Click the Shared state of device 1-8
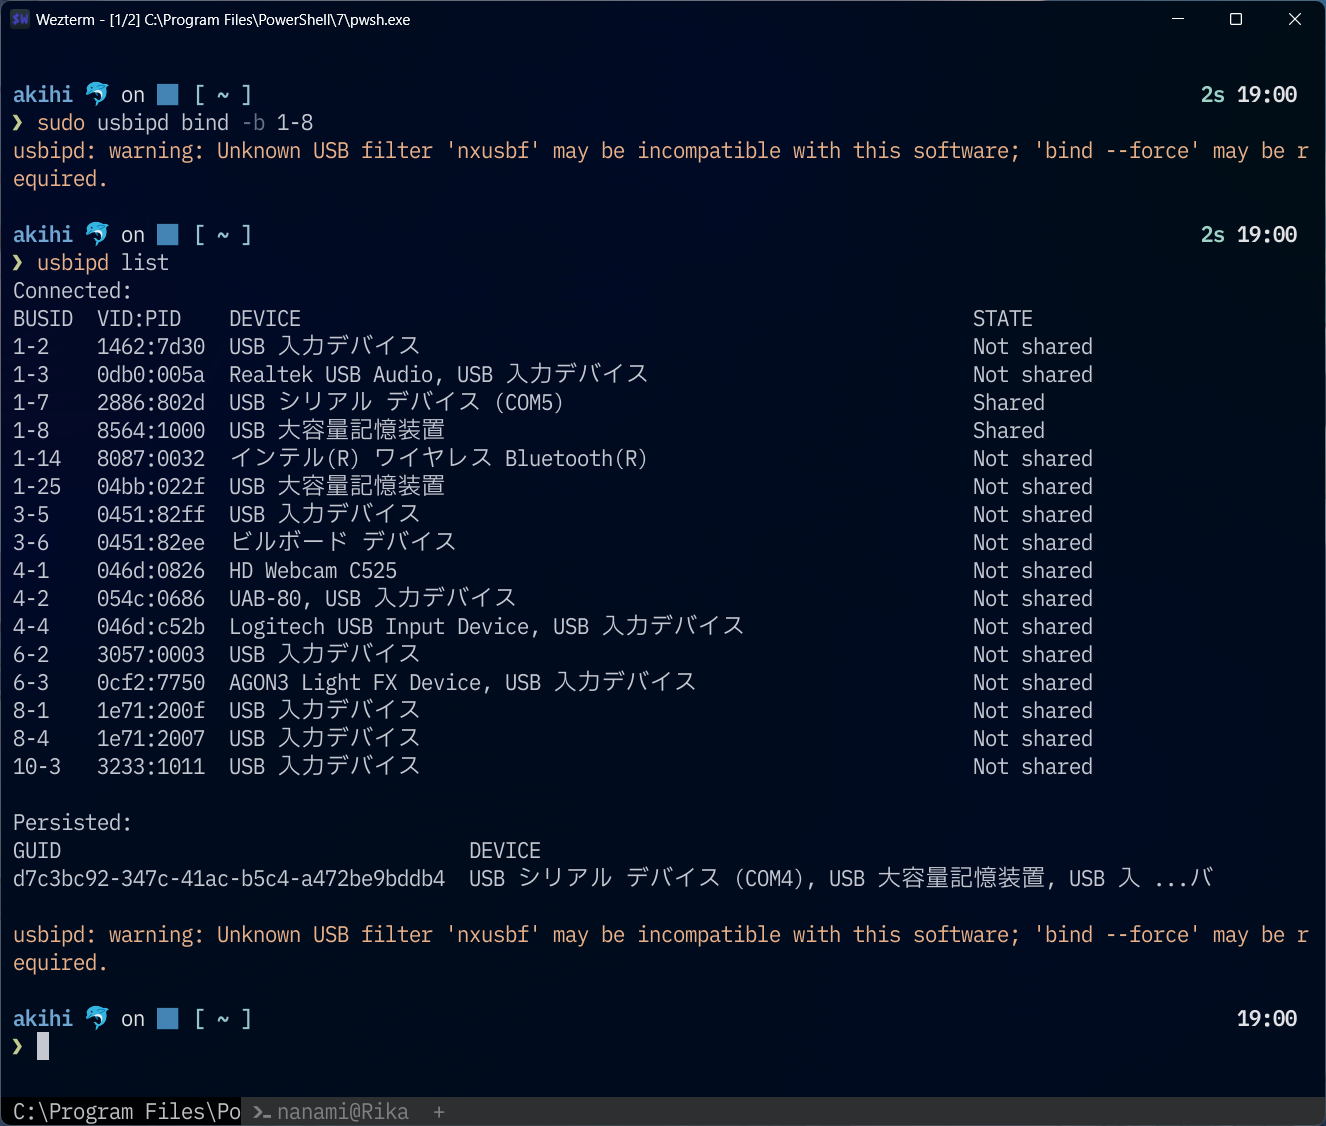The image size is (1326, 1126). [1008, 430]
